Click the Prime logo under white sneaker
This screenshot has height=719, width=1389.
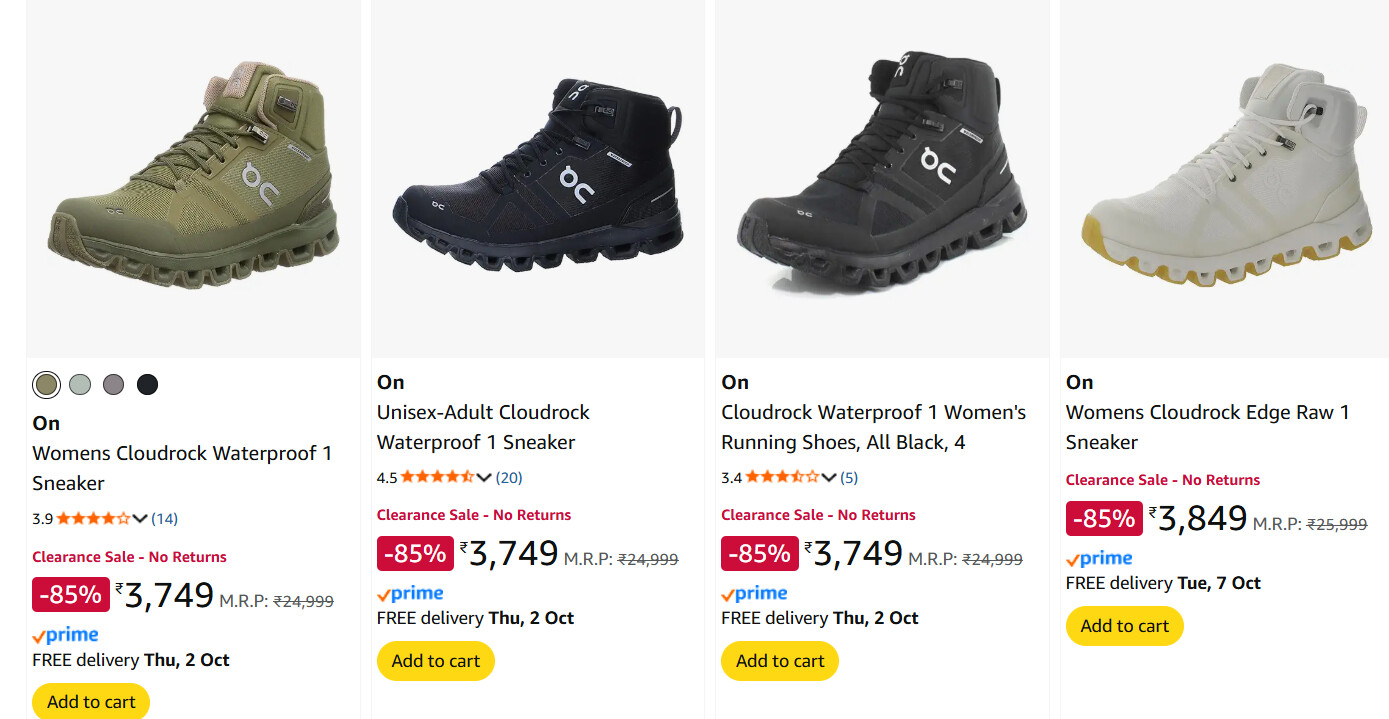(1099, 559)
